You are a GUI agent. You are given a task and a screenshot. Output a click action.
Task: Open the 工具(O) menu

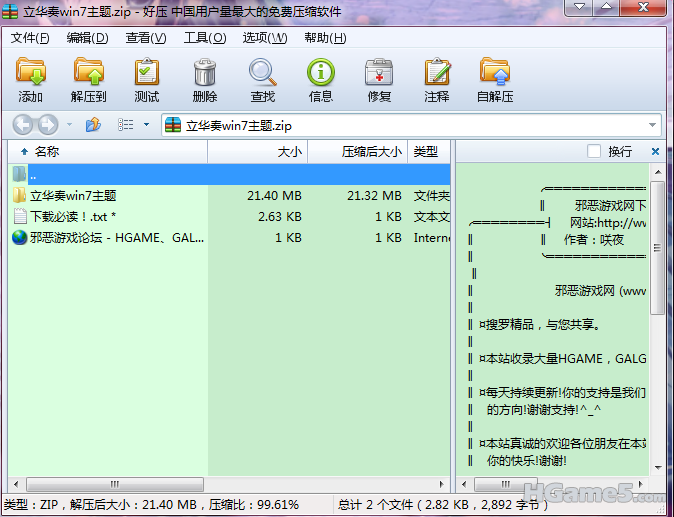tap(204, 38)
